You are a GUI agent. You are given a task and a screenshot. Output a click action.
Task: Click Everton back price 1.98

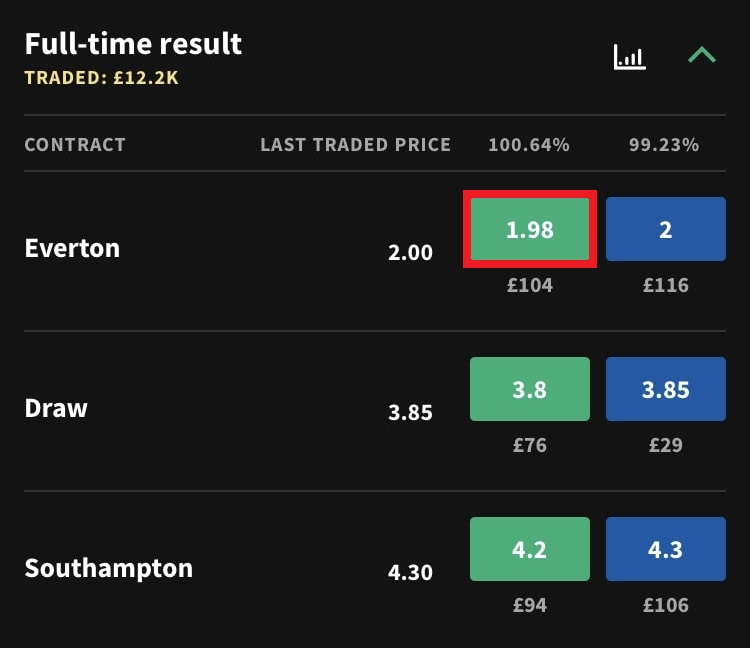[x=529, y=230]
